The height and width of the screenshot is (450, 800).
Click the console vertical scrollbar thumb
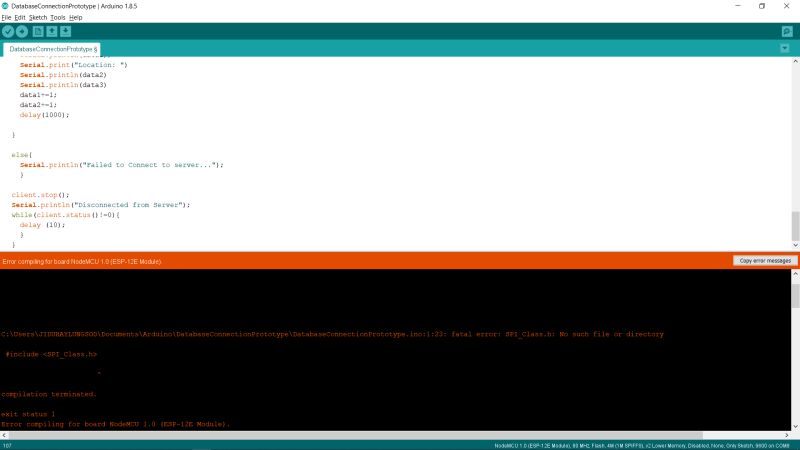[795, 296]
